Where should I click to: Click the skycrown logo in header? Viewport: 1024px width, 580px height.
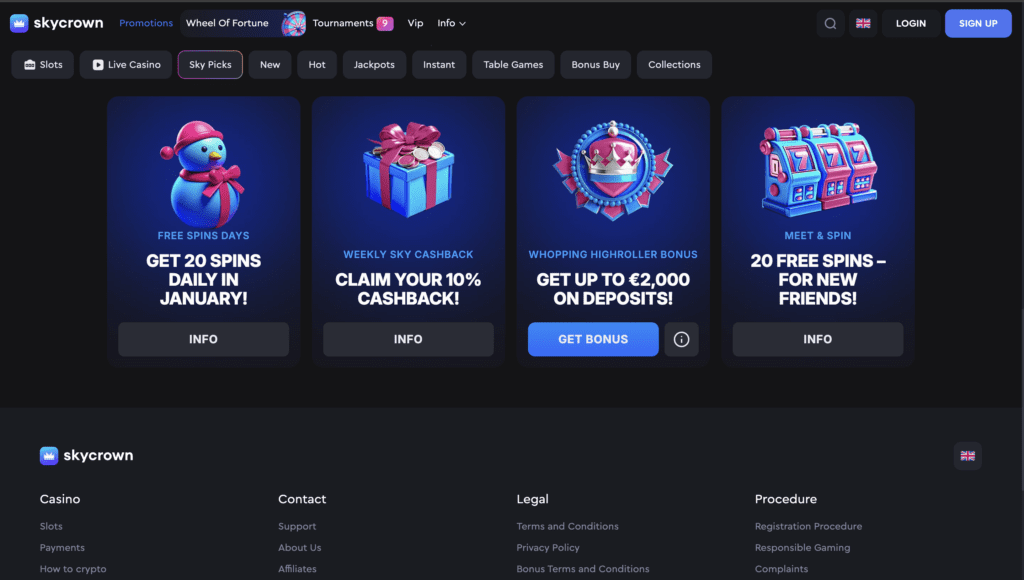click(57, 23)
